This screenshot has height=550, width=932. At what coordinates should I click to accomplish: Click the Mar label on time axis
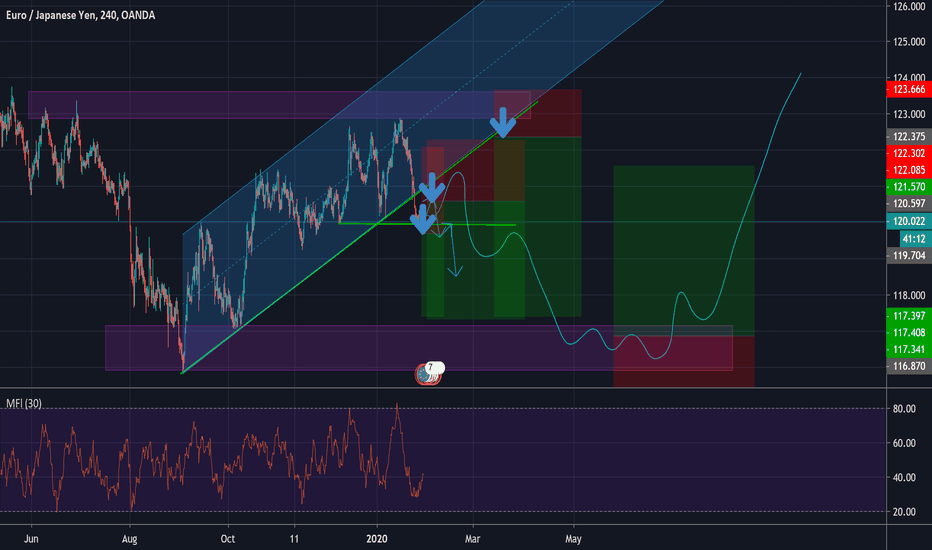tap(473, 539)
